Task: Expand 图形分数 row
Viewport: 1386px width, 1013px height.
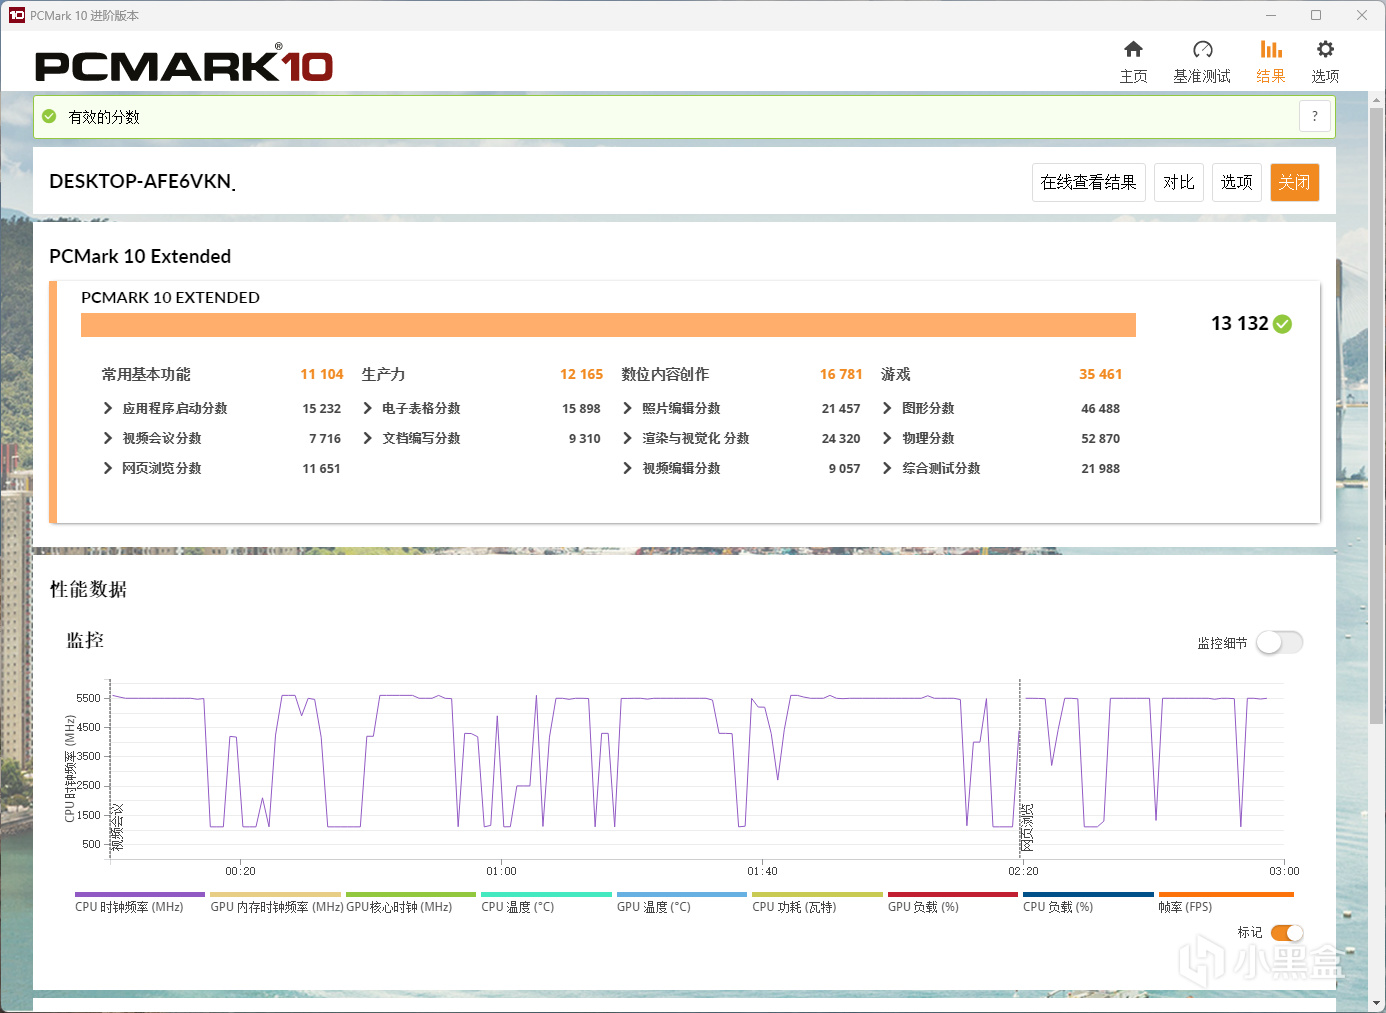Action: (887, 408)
